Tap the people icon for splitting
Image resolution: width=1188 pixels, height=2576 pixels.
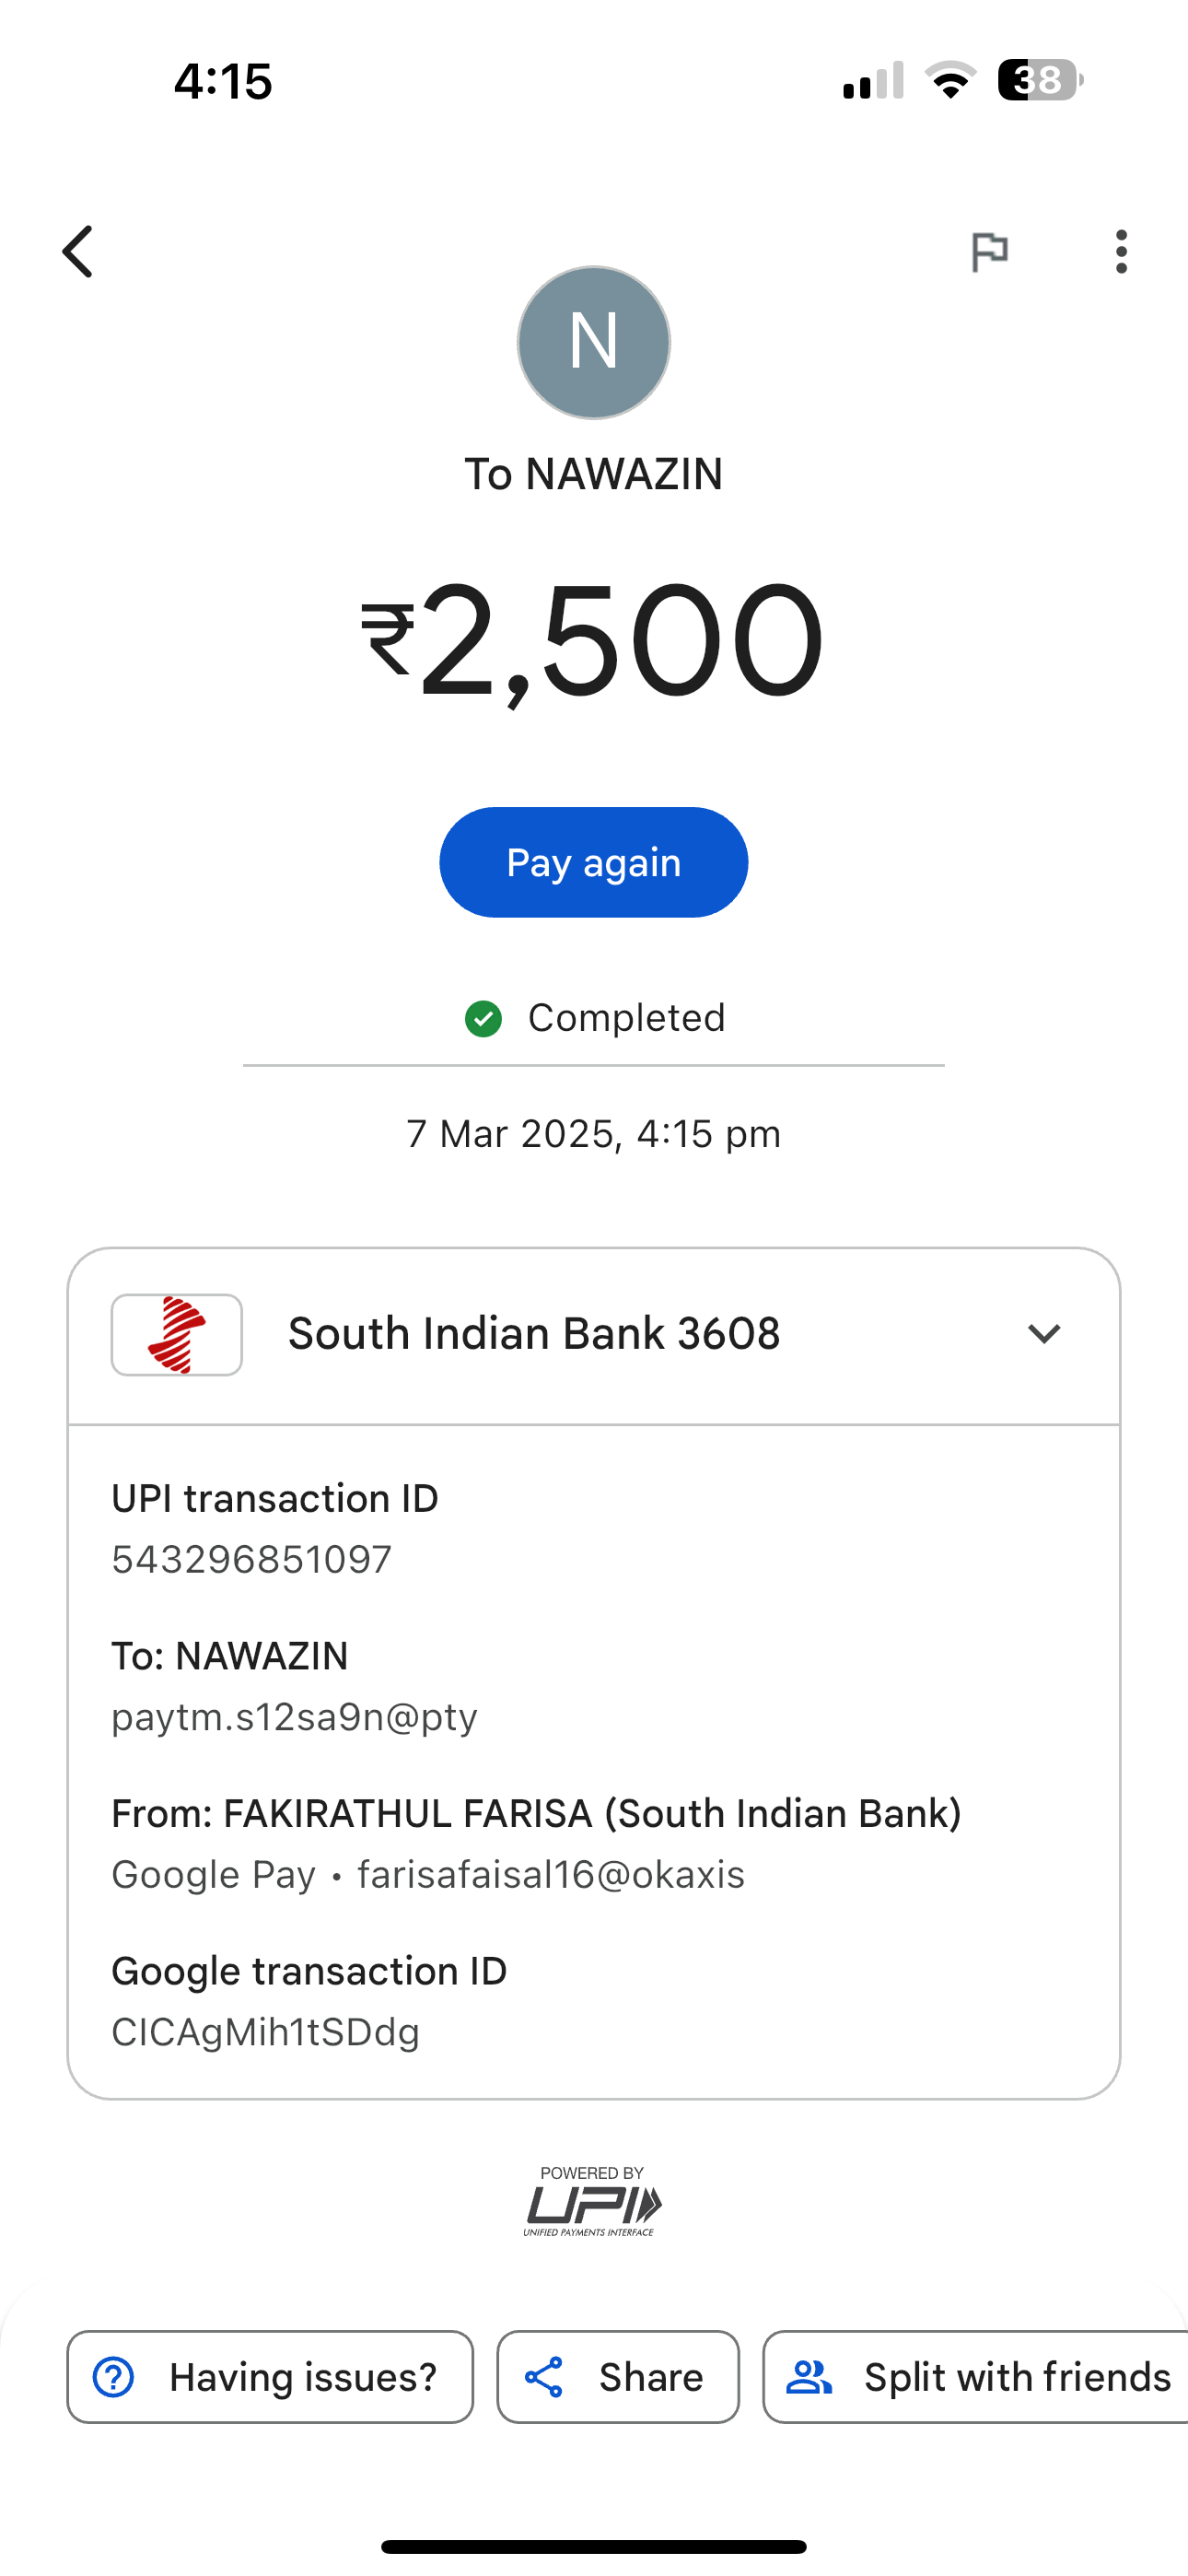pyautogui.click(x=809, y=2377)
